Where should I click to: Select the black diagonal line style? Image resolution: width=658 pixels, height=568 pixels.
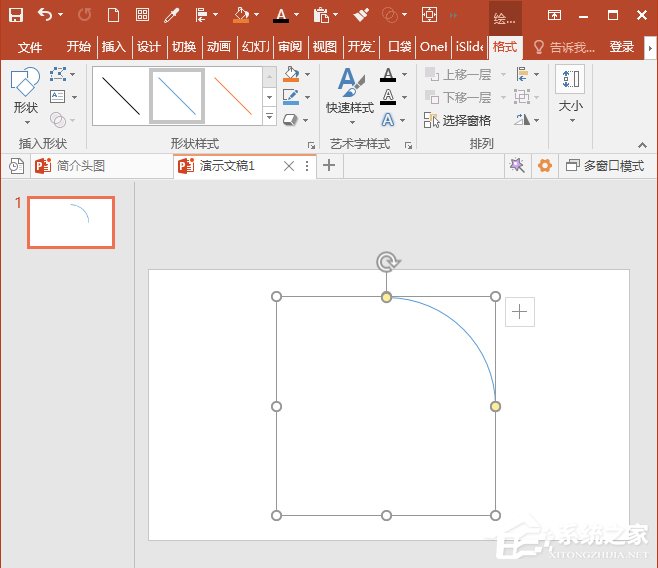click(120, 96)
